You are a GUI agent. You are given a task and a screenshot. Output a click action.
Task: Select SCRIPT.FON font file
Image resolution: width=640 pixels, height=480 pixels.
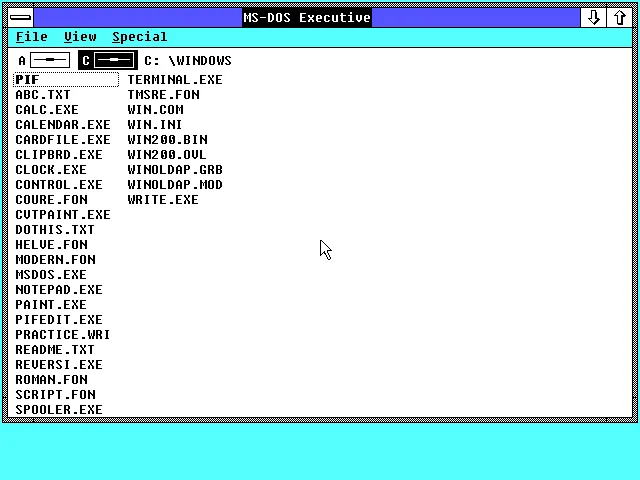pyautogui.click(x=56, y=395)
